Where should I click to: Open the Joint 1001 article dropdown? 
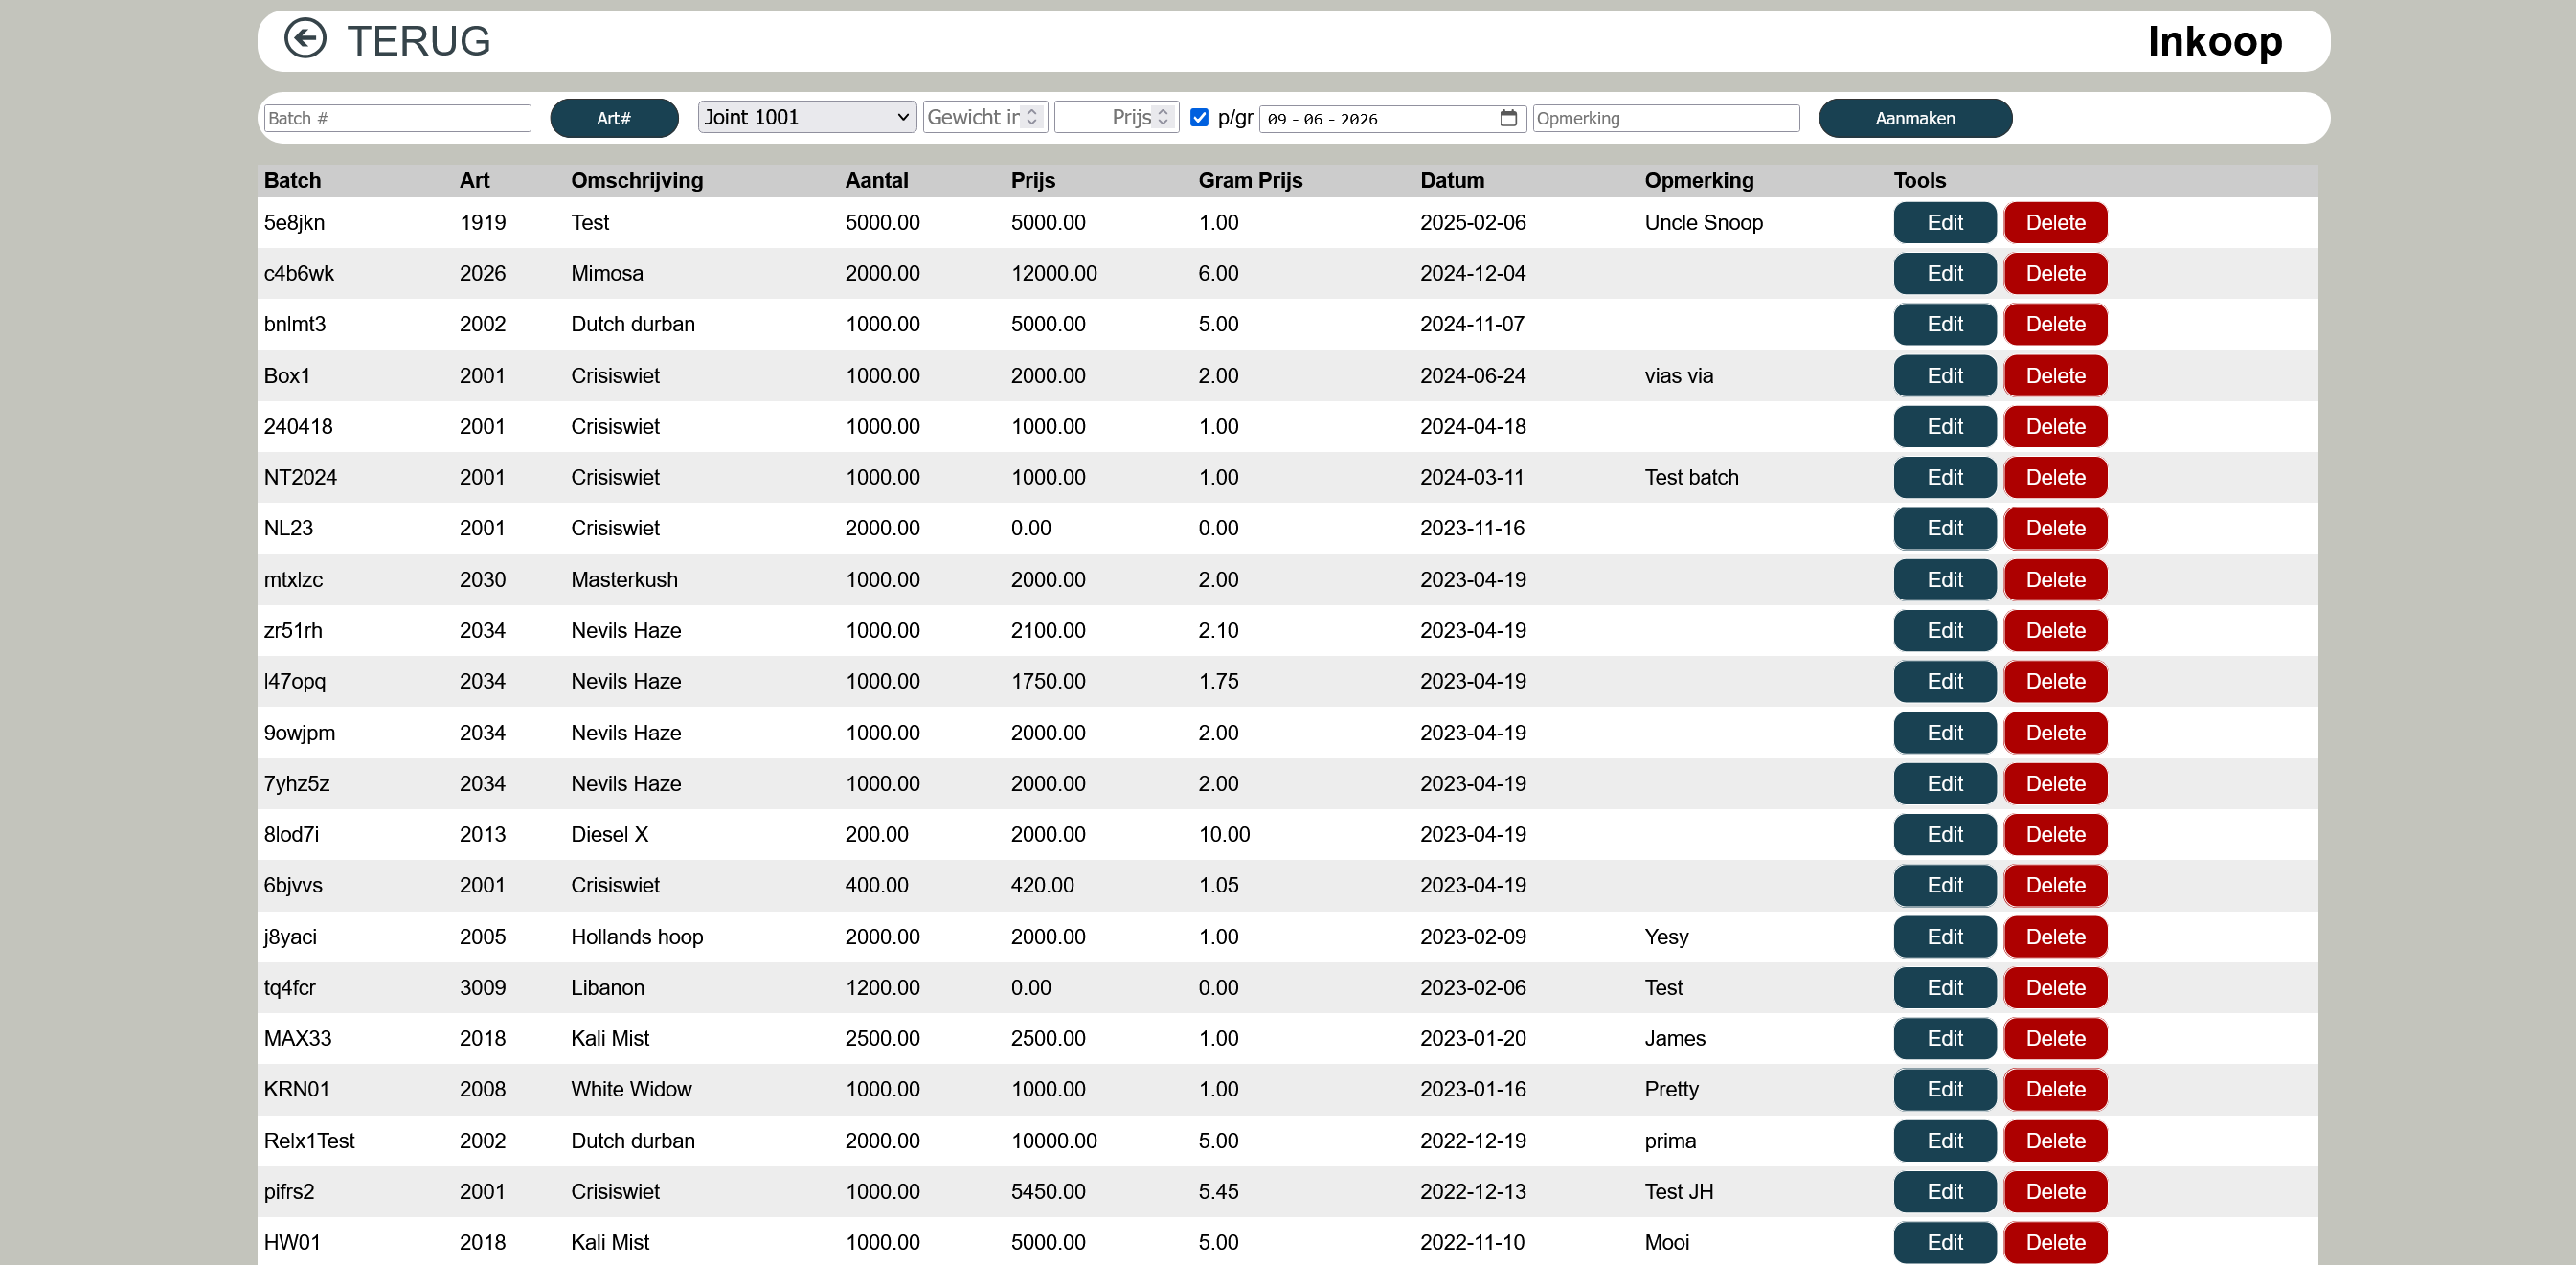[x=806, y=117]
